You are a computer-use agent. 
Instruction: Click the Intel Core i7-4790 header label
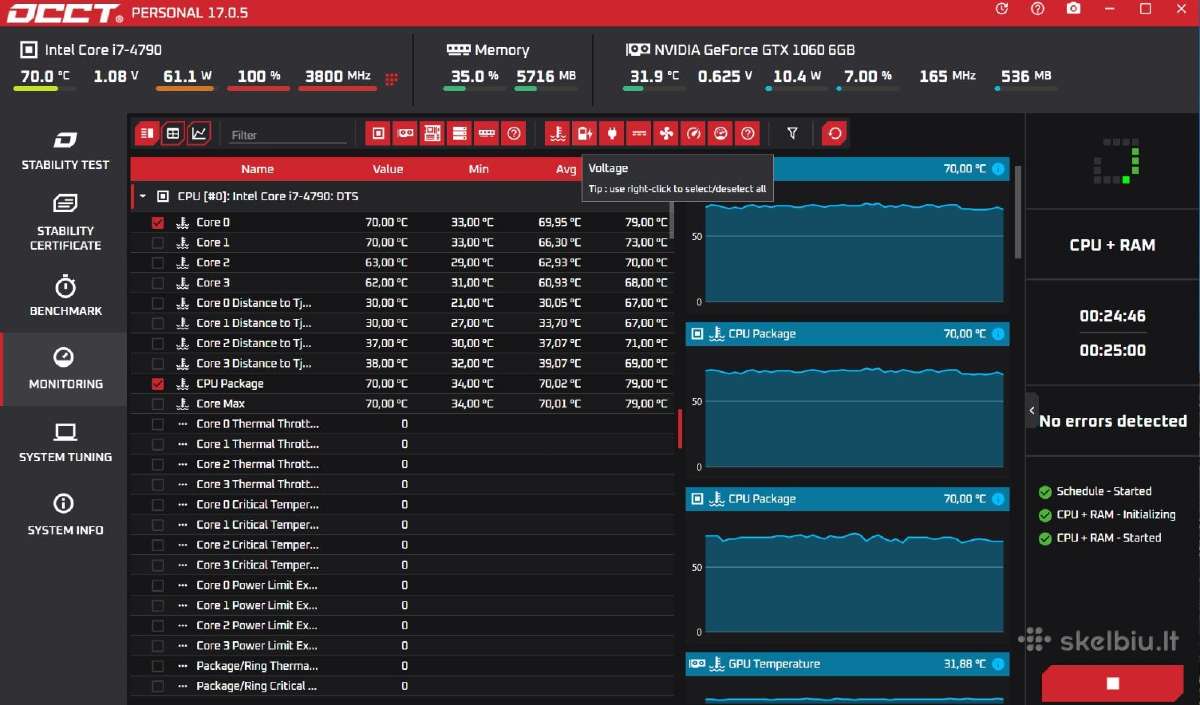(x=103, y=50)
